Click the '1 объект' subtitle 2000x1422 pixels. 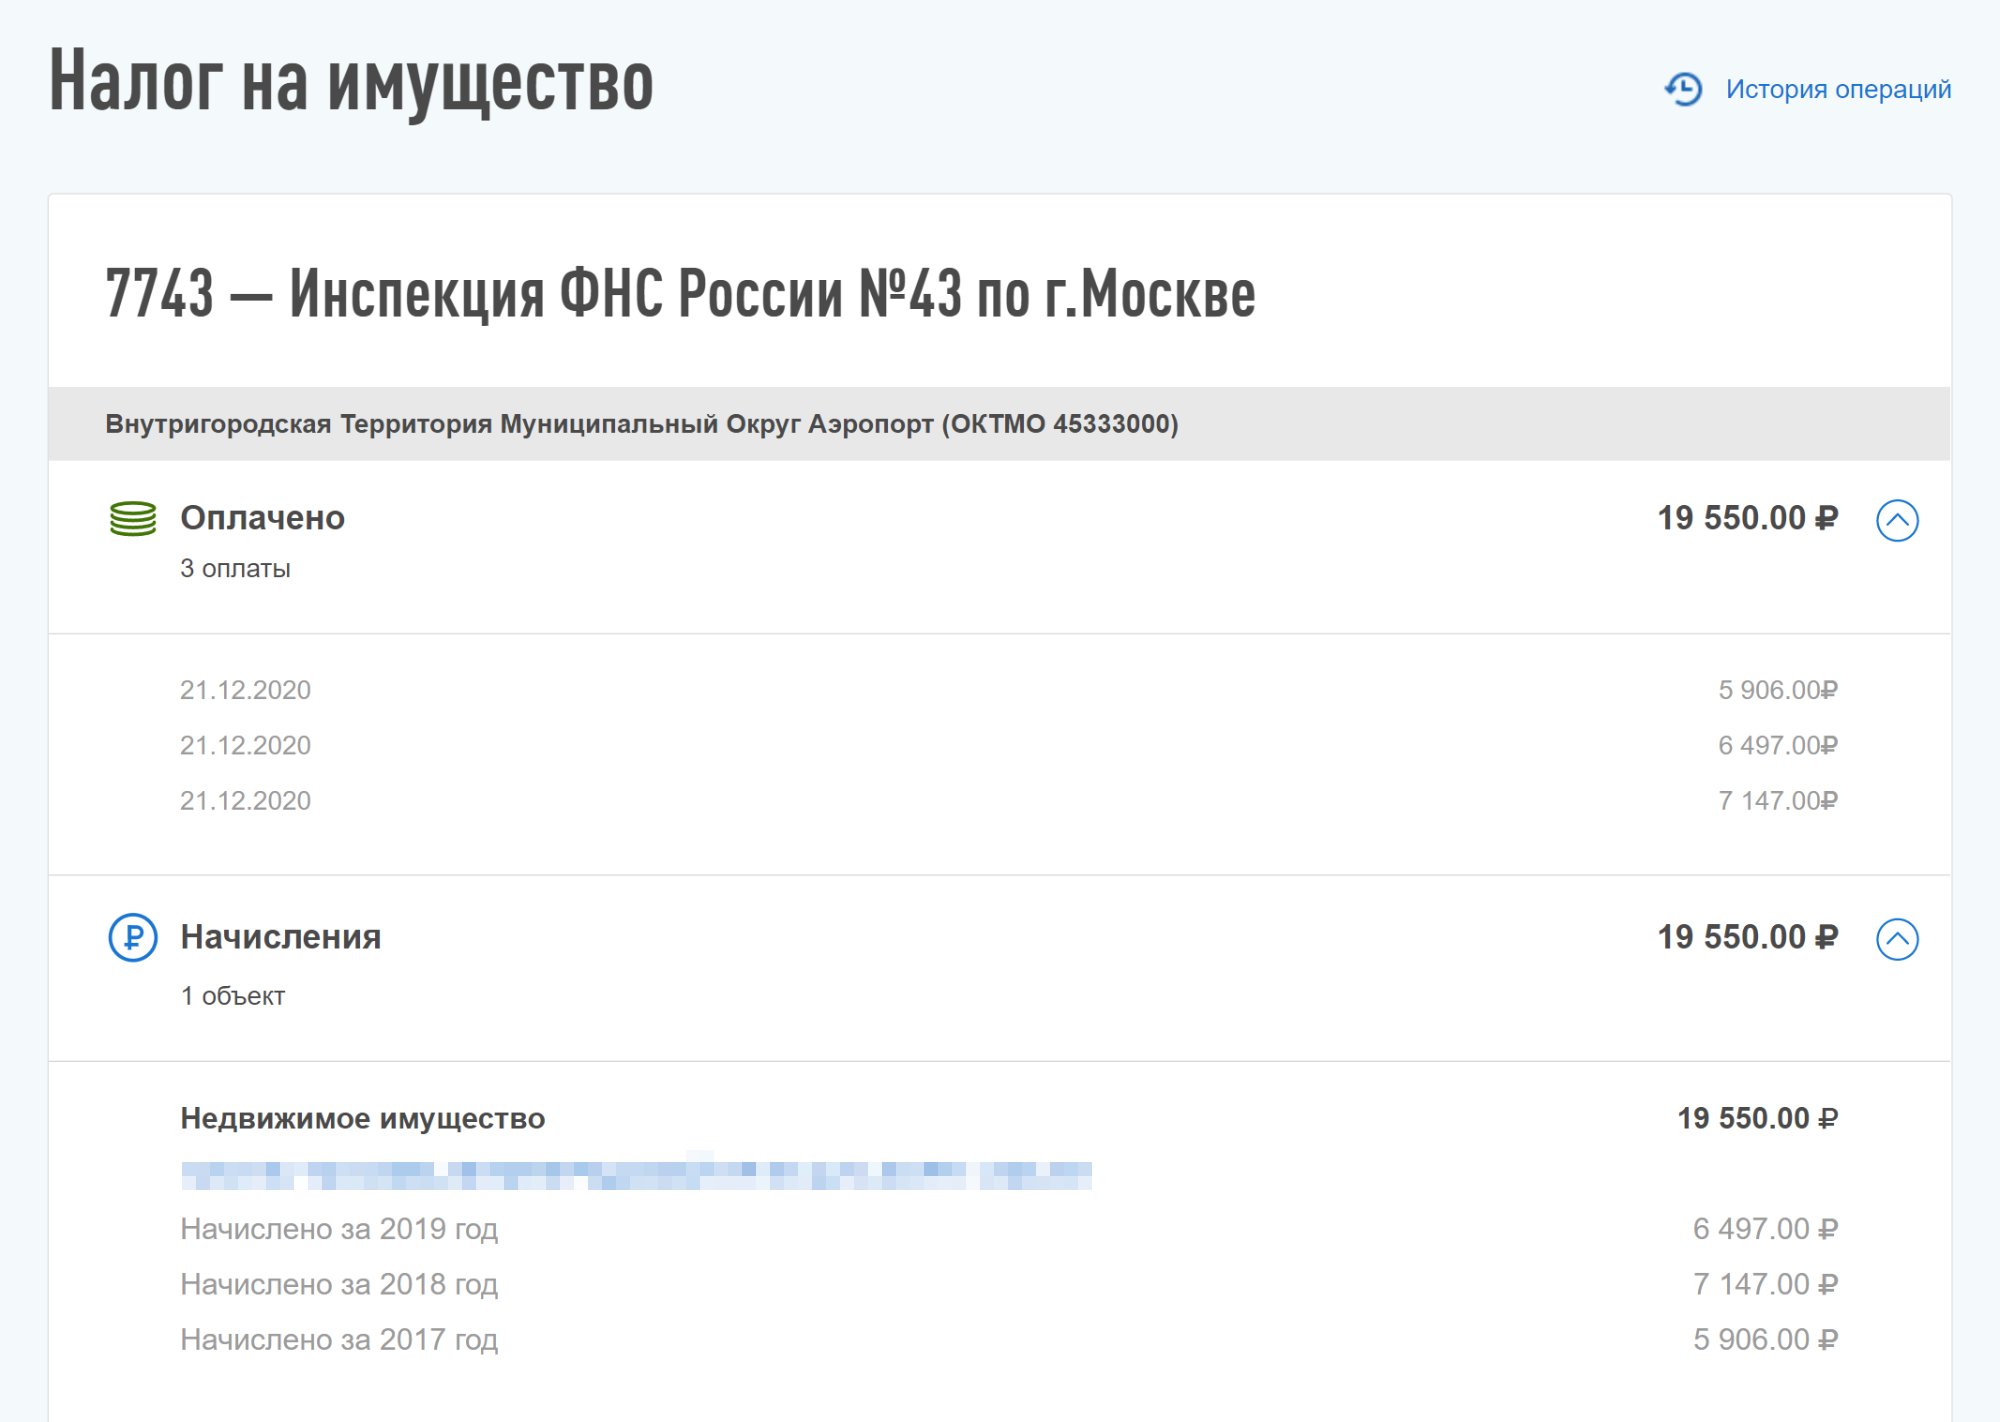pos(232,996)
